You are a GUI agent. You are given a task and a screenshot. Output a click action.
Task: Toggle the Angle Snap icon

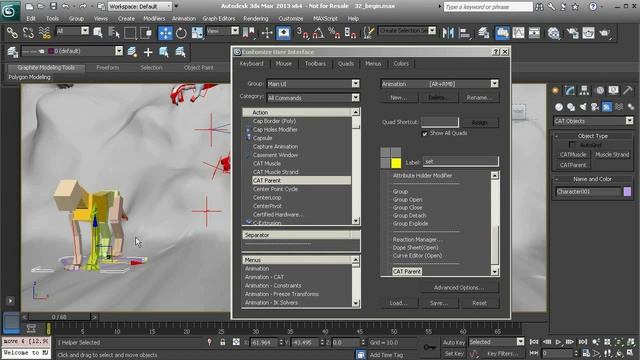[318, 33]
